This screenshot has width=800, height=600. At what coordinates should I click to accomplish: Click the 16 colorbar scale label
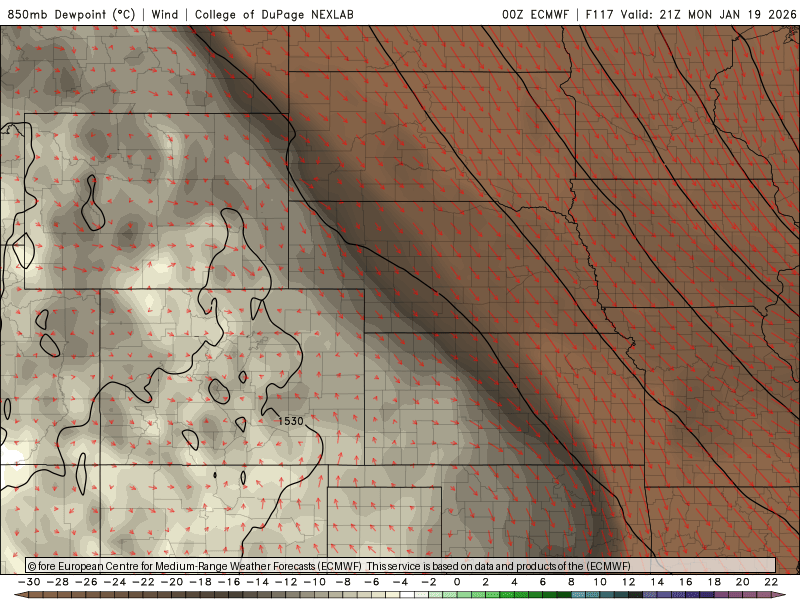coord(686,582)
